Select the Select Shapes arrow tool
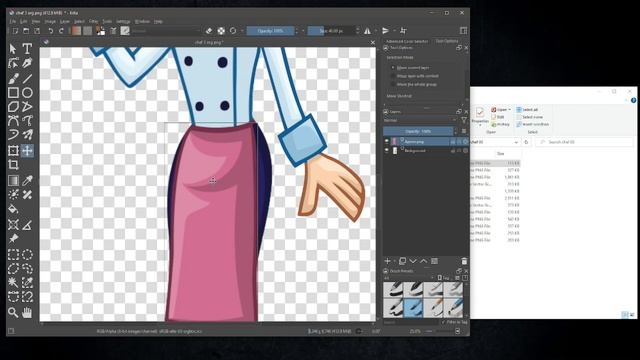 coord(13,49)
